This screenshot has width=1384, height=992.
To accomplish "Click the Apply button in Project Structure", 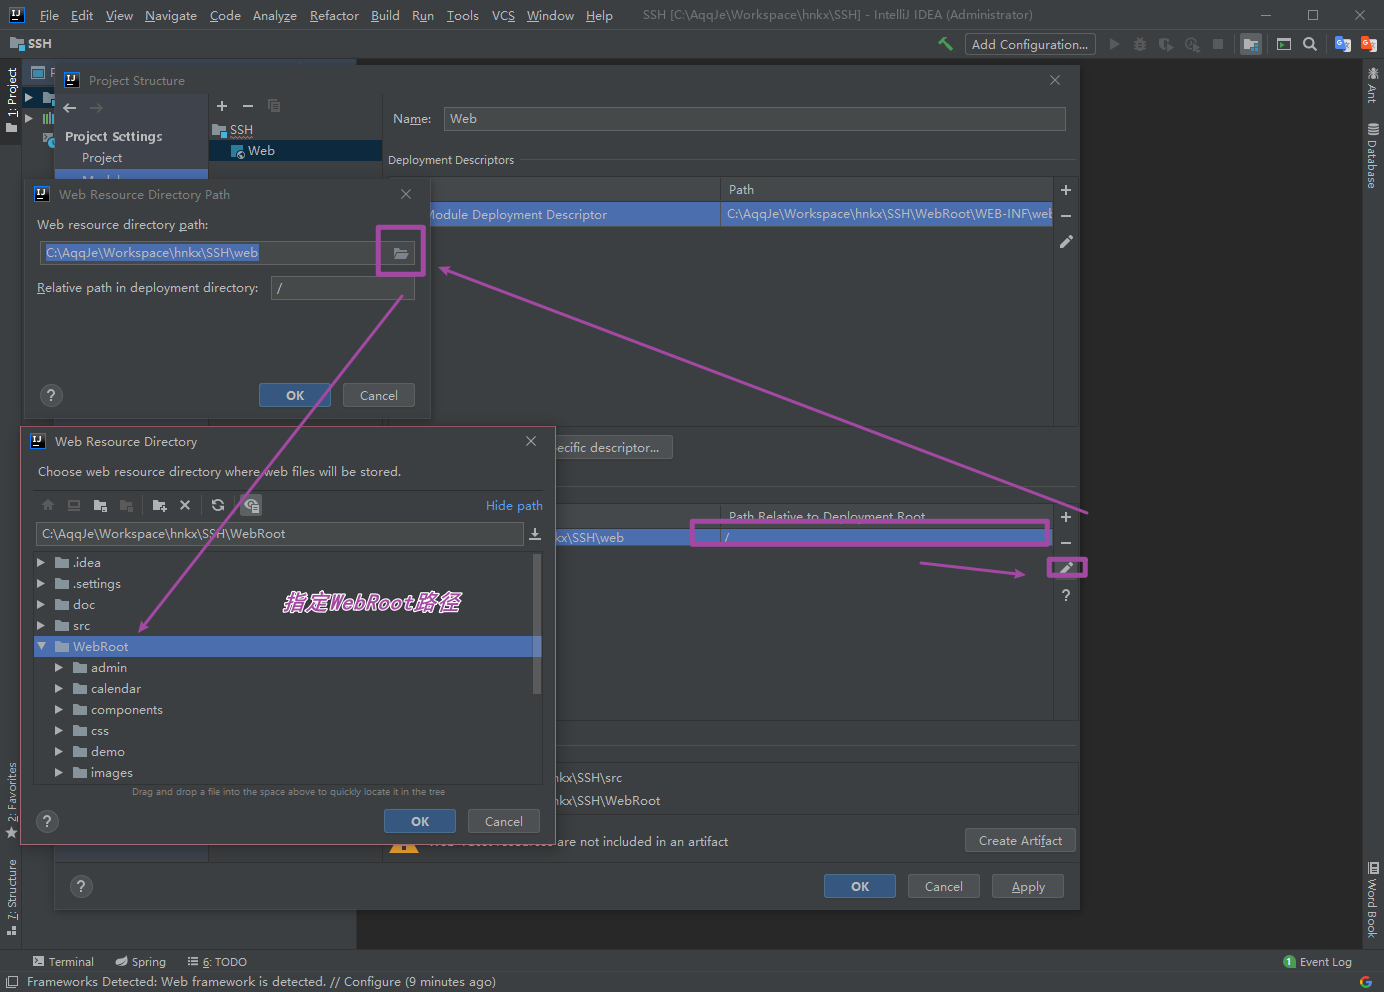I will (x=1028, y=886).
